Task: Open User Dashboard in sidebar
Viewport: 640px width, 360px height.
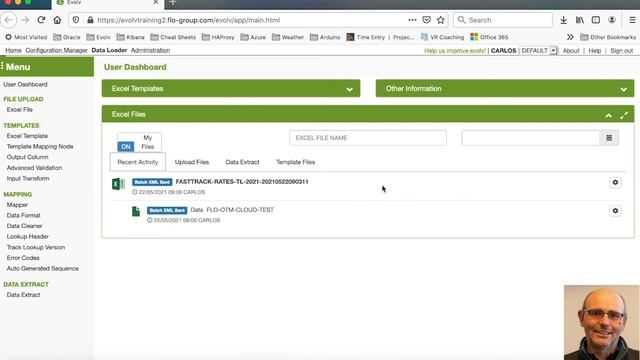Action: (25, 84)
